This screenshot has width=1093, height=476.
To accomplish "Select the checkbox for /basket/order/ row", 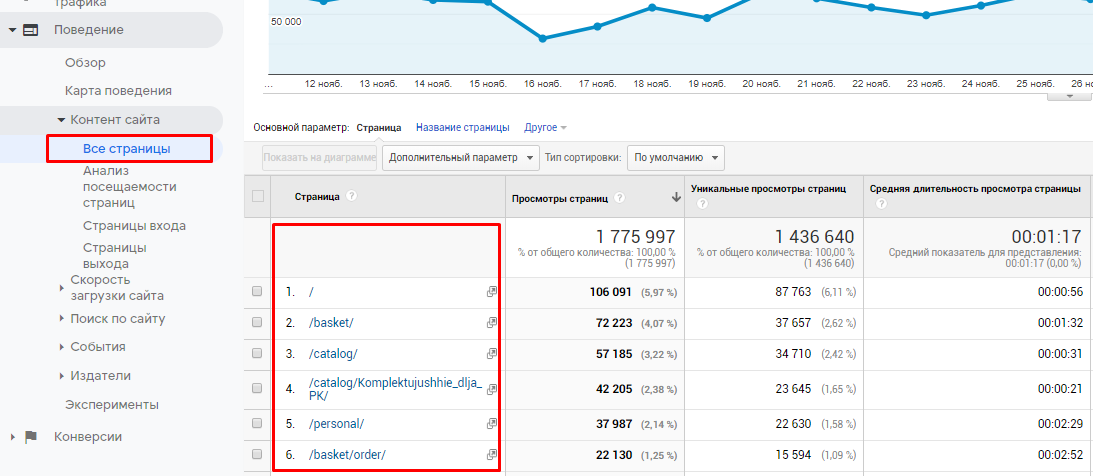I will tap(257, 454).
